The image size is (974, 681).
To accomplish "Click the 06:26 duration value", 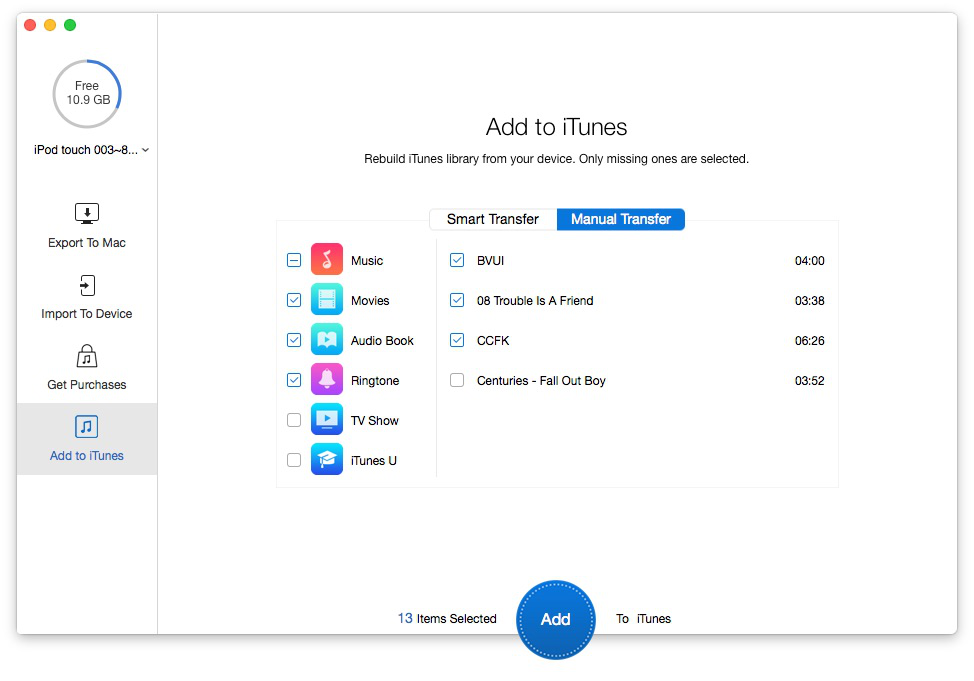I will 809,340.
